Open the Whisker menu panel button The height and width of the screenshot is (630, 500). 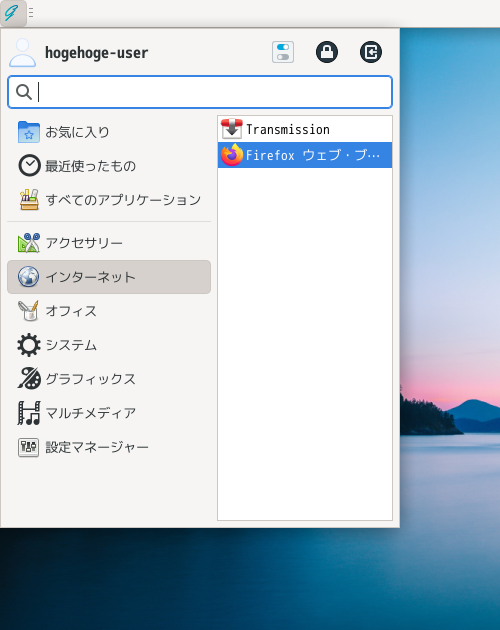[x=13, y=13]
